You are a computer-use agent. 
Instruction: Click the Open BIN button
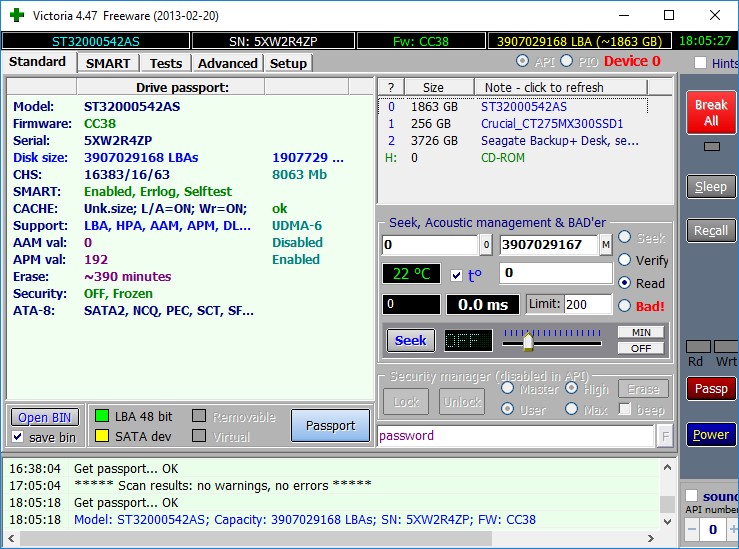(x=45, y=418)
